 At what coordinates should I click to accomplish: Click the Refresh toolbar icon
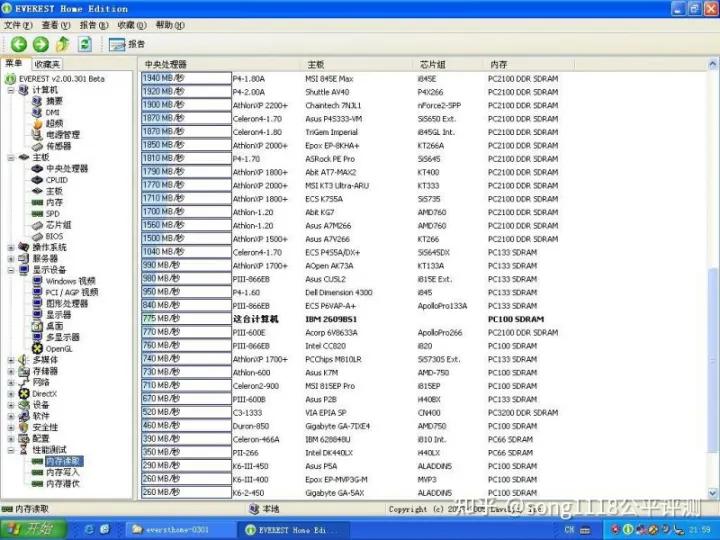coord(85,44)
